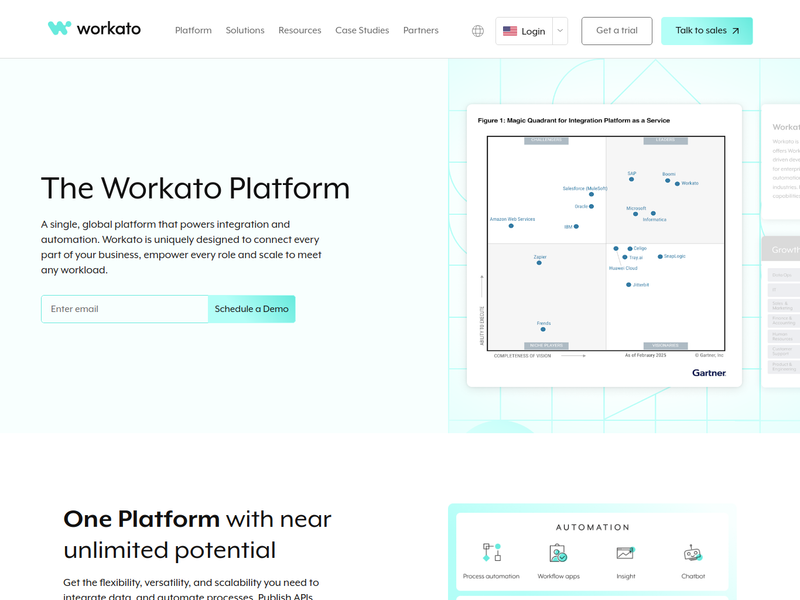Click the 'One Platform with near unlimited potential' heading
The image size is (800, 600).
tap(197, 535)
